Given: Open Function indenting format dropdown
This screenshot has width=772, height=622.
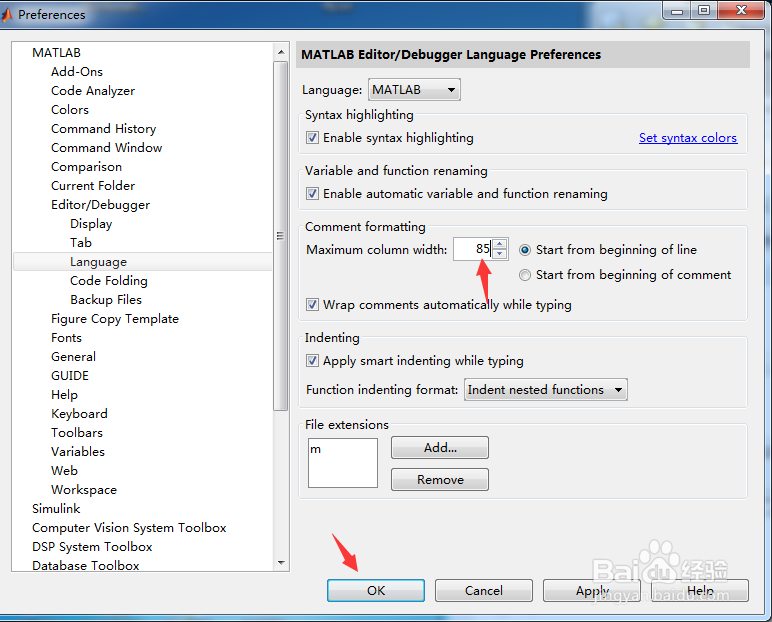Looking at the screenshot, I should pyautogui.click(x=546, y=390).
